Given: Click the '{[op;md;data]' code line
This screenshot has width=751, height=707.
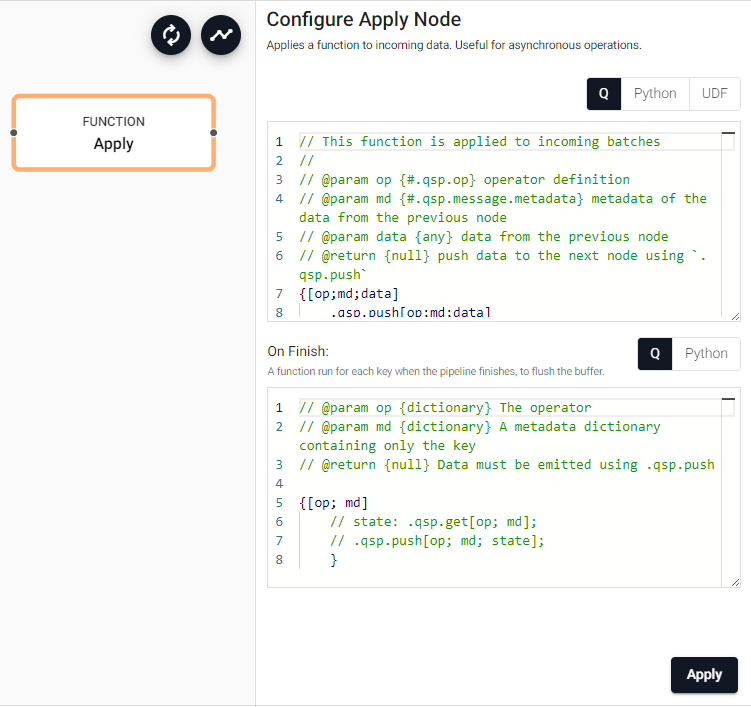Looking at the screenshot, I should coord(349,294).
